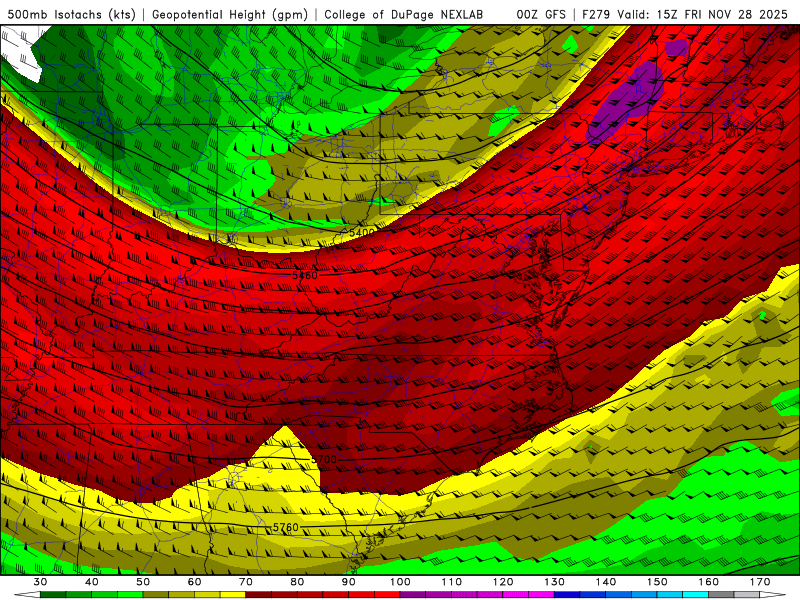Click the 30 knot legend value

point(40,582)
